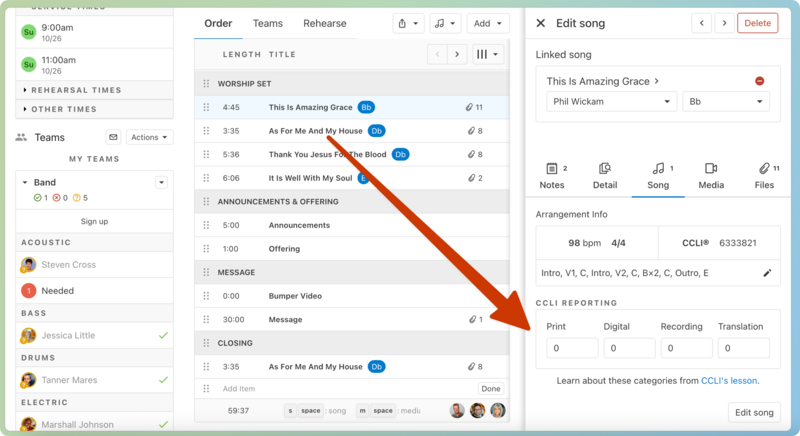Open the Bb key dropdown

[726, 101]
